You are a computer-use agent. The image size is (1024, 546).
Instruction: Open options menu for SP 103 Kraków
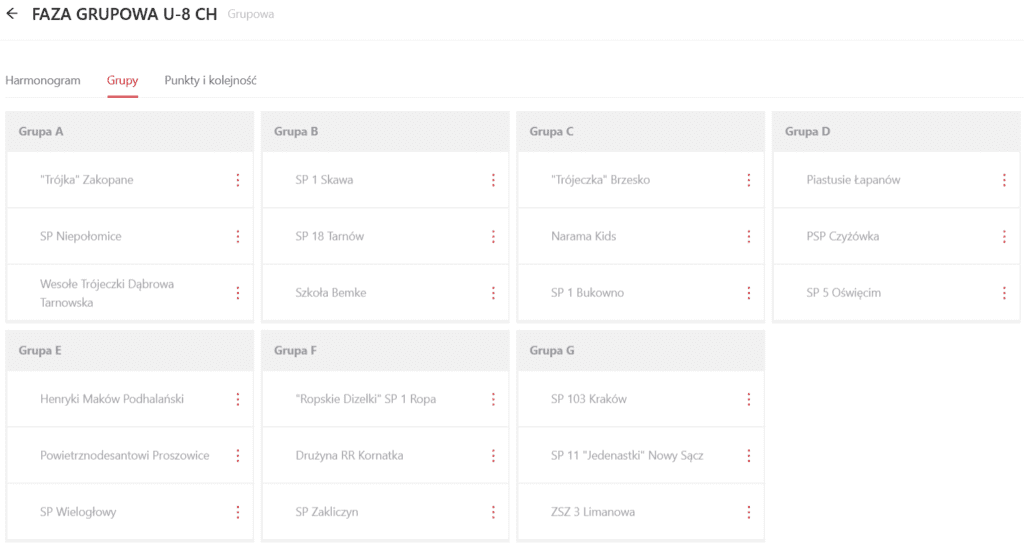pyautogui.click(x=749, y=399)
